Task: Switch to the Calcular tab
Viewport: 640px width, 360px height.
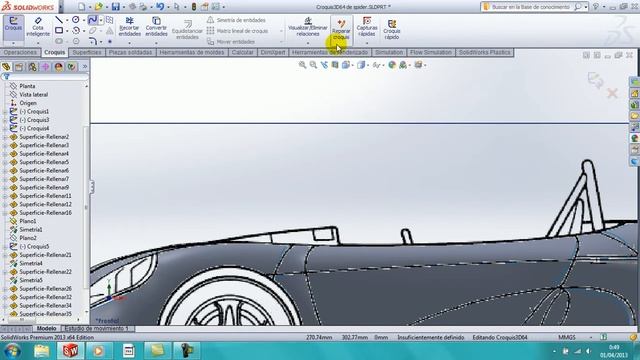Action: point(242,52)
